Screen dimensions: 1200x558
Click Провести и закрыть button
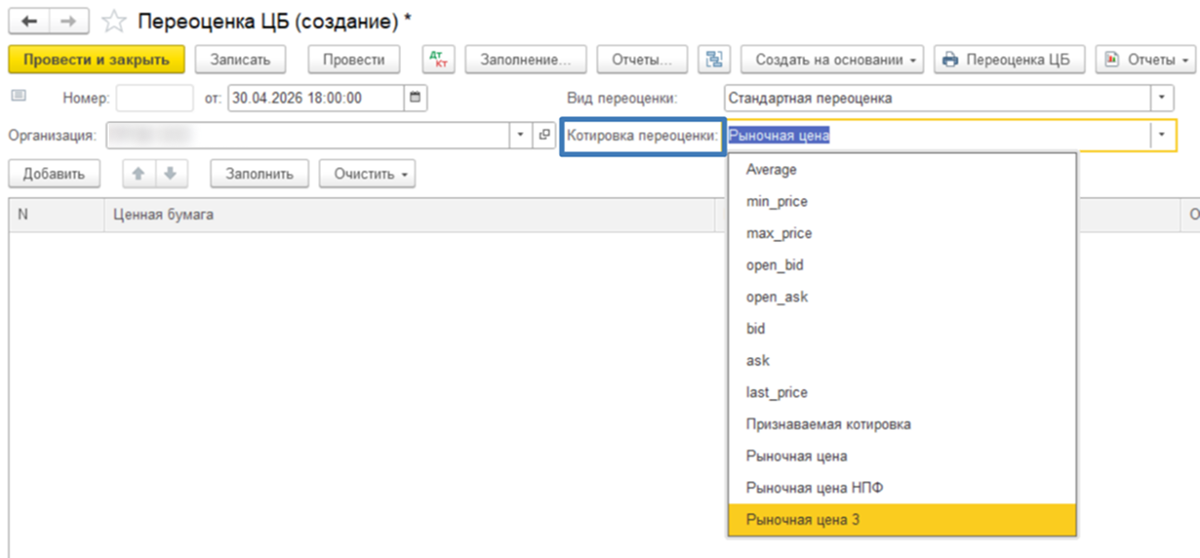97,59
